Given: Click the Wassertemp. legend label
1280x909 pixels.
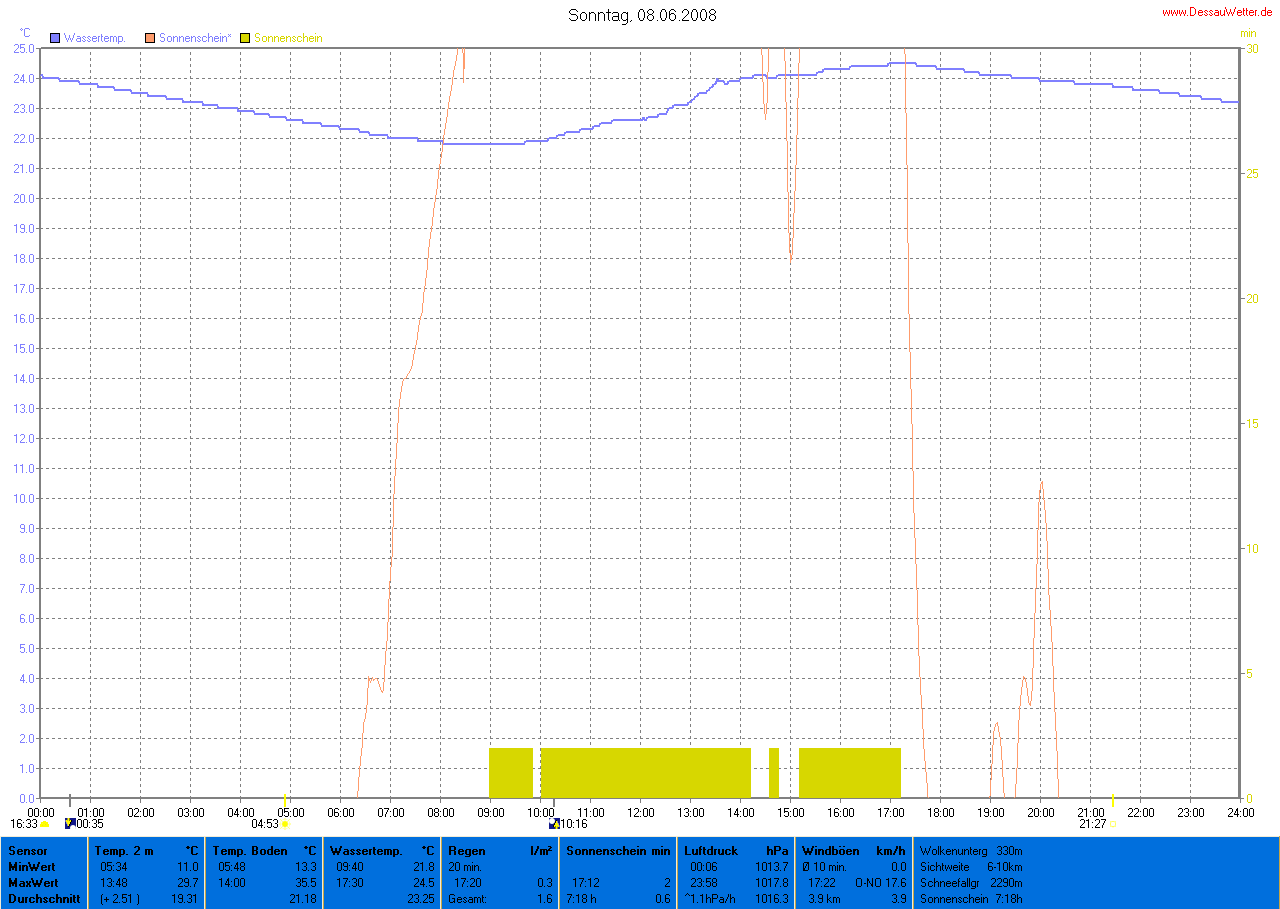Looking at the screenshot, I should click(94, 38).
